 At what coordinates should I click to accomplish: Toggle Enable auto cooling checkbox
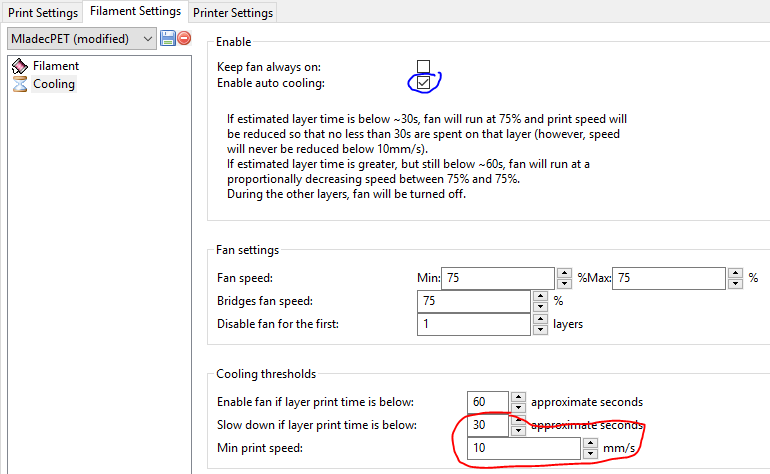pos(424,83)
